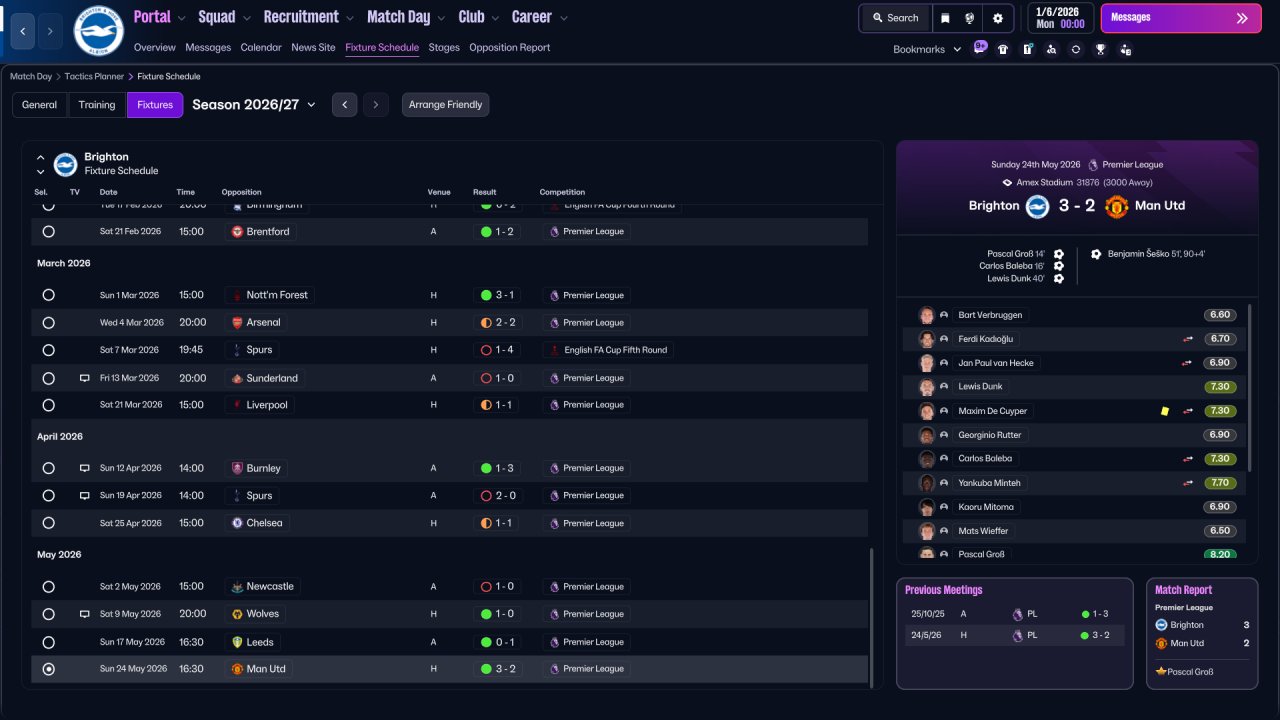Click Pascal Groß's 8.20 rating badge
The image size is (1280, 720).
coord(1220,555)
